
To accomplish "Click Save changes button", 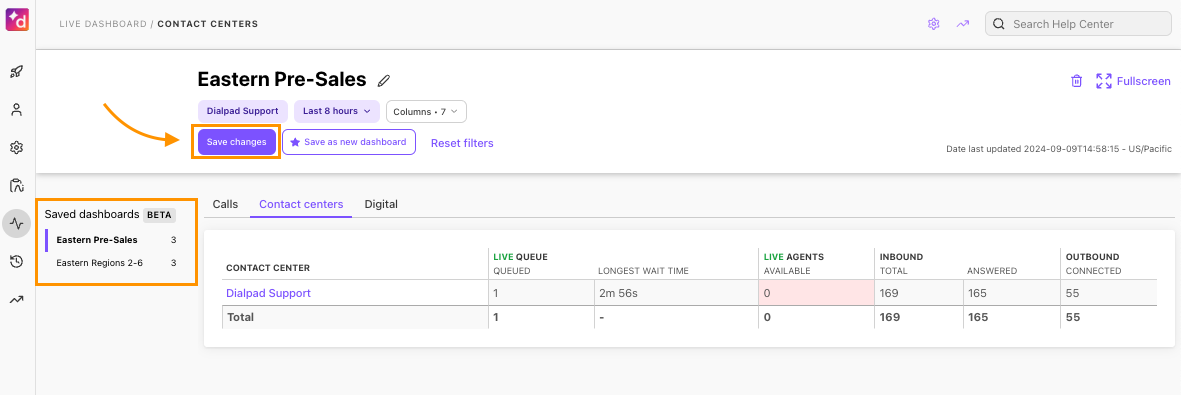I will click(x=237, y=142).
